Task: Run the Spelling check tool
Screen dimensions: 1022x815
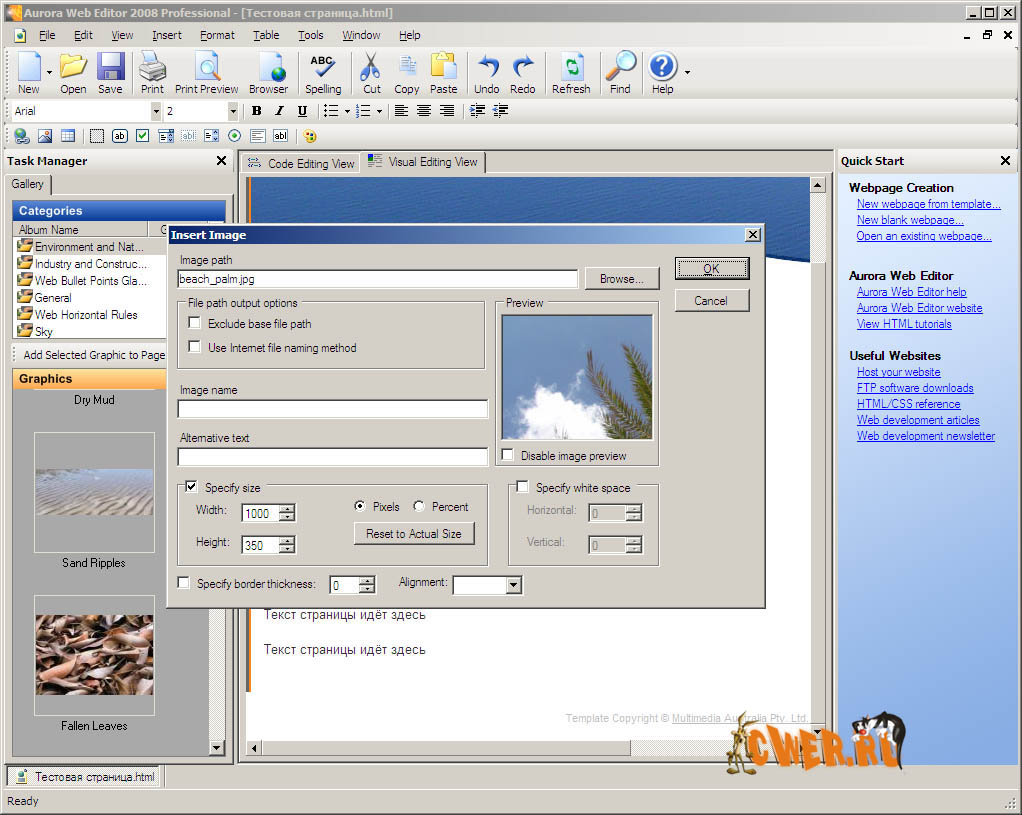Action: coord(323,72)
